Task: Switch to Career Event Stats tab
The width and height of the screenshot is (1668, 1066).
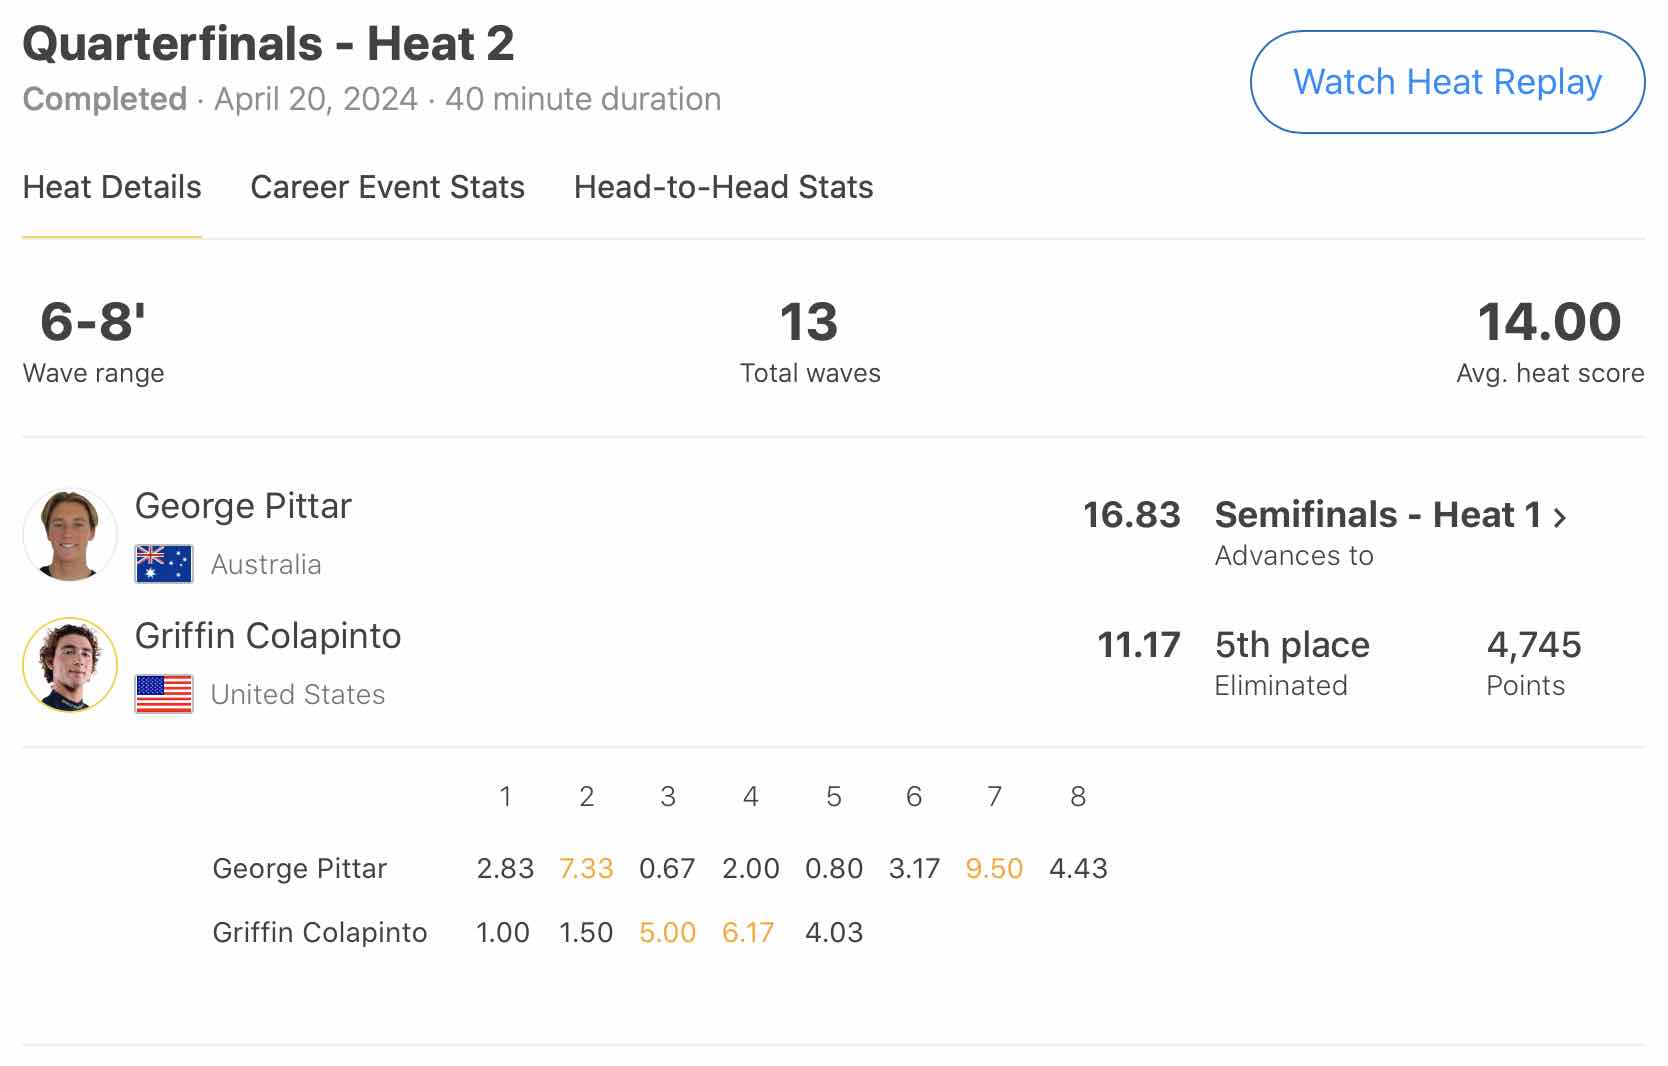Action: 387,187
